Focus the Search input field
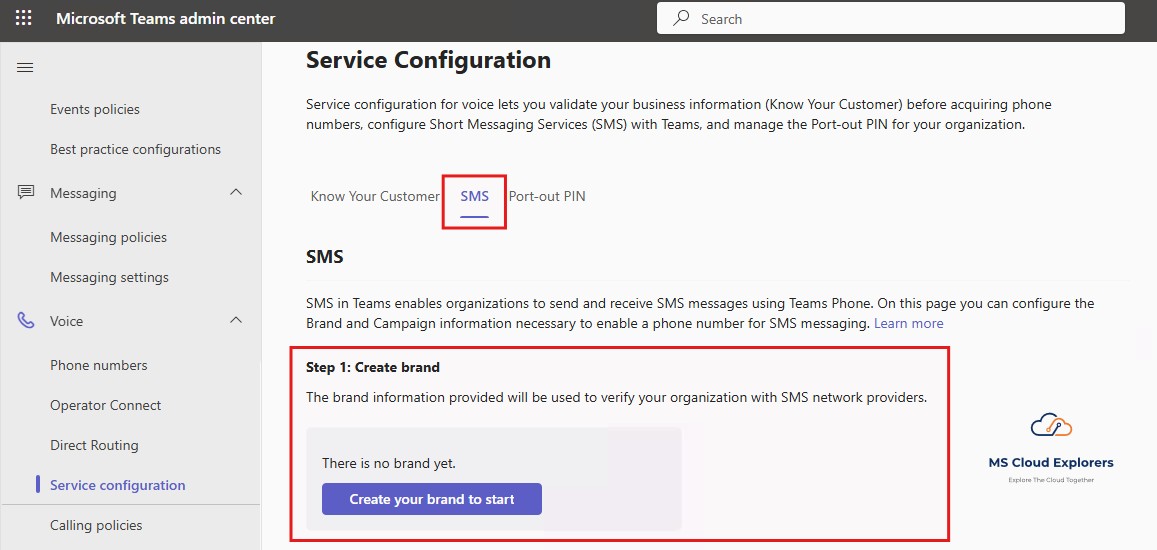 891,19
